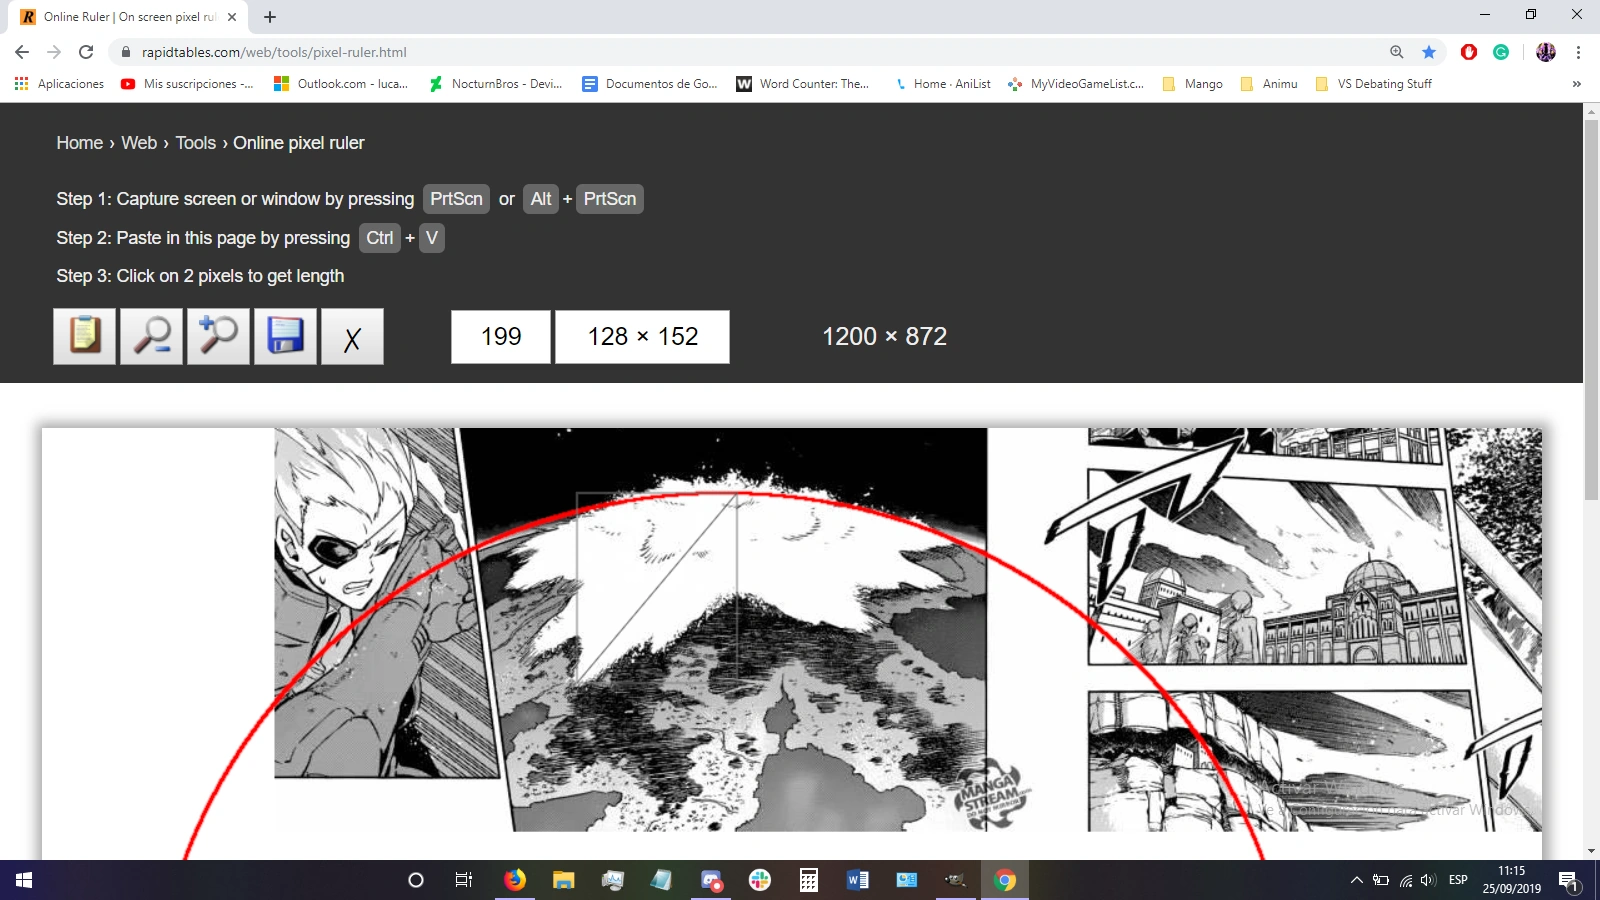Expand the Animu bookmark folder
The image size is (1600, 900).
(x=1269, y=84)
